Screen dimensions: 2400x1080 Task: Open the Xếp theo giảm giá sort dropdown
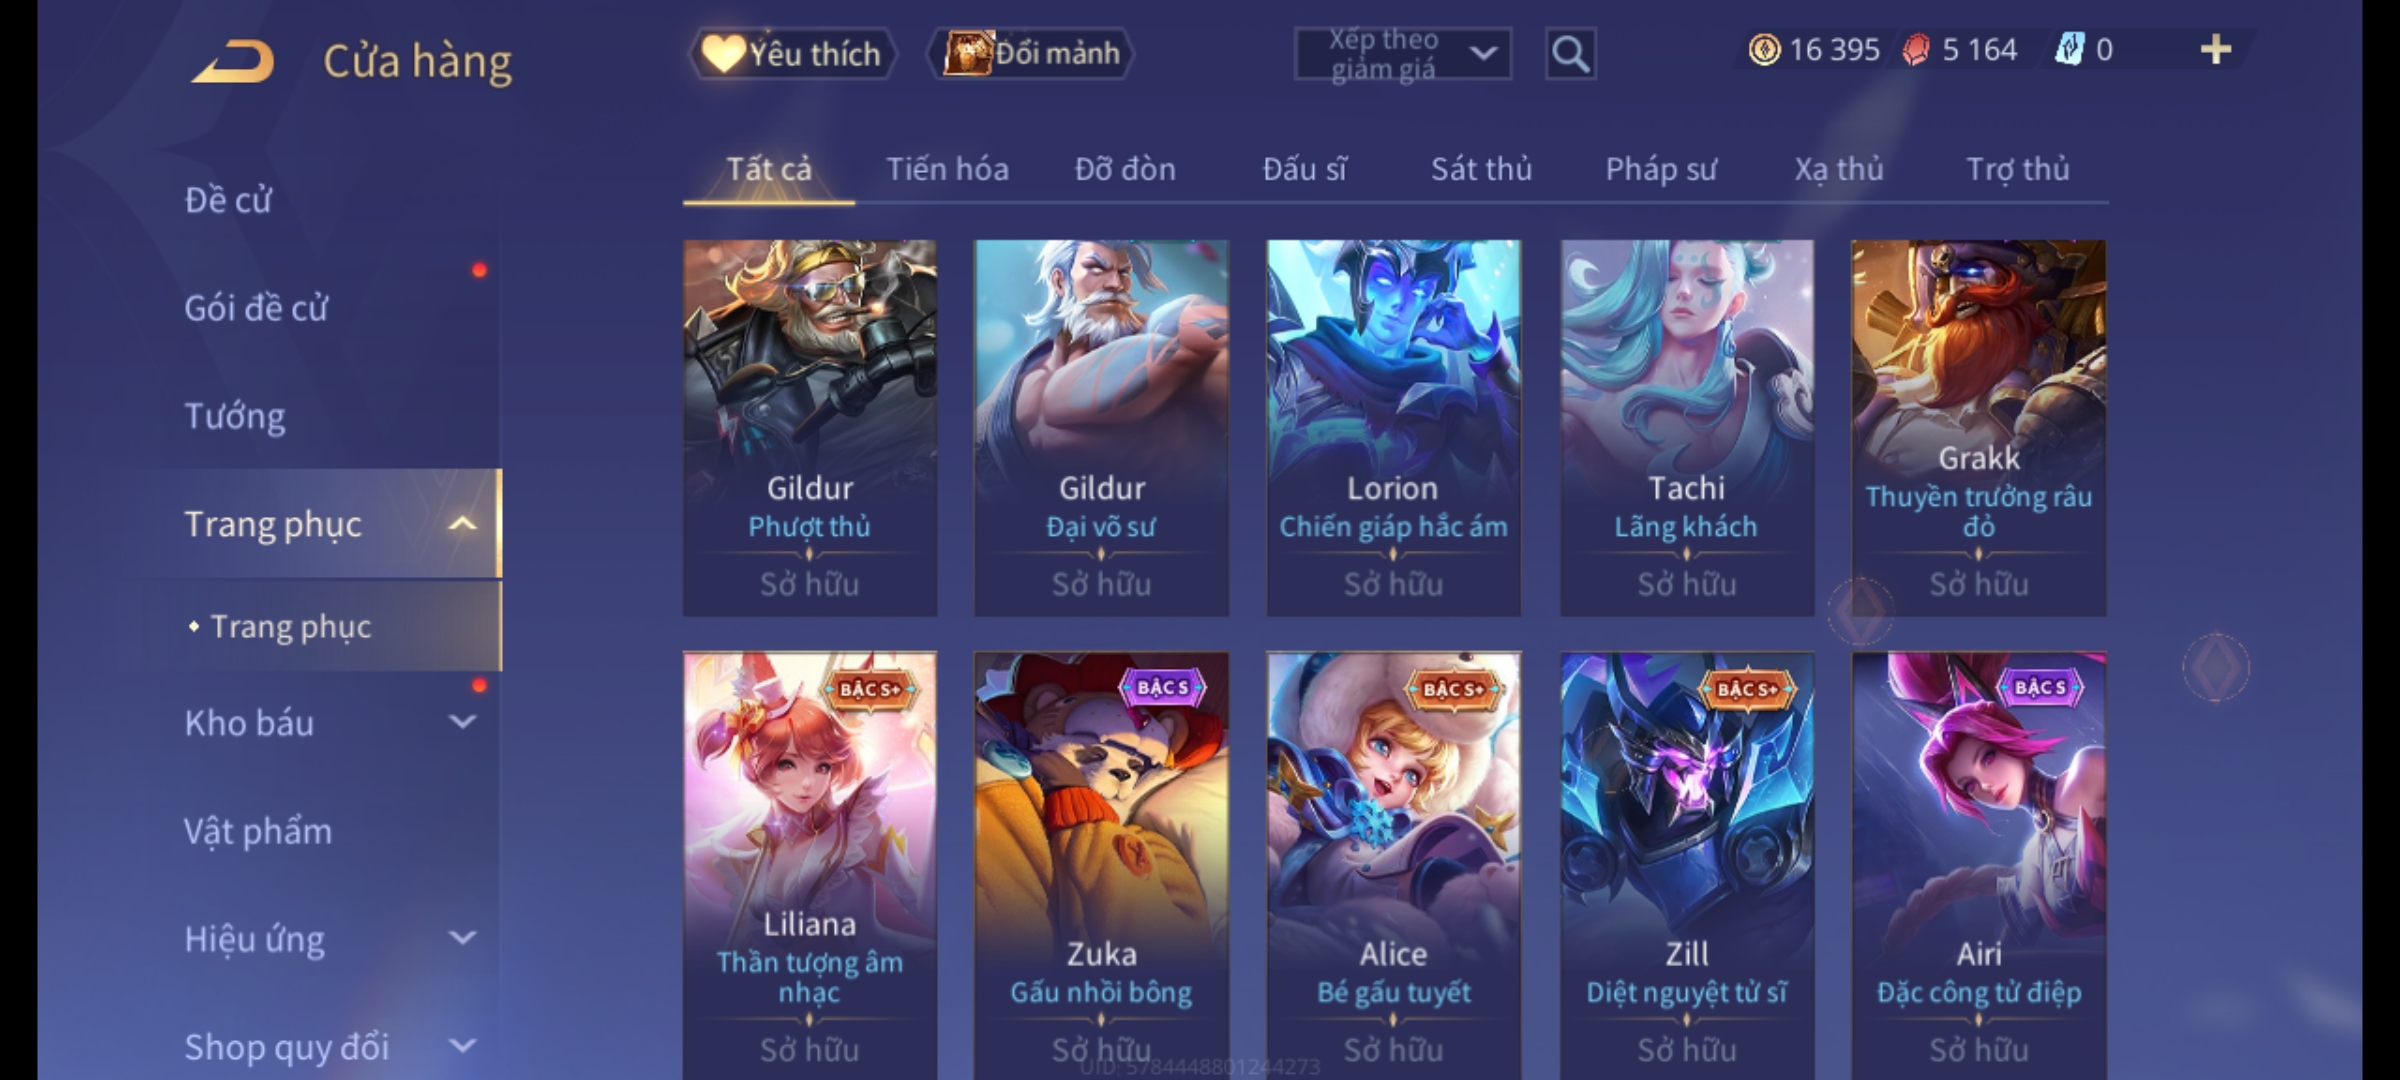pyautogui.click(x=1403, y=54)
